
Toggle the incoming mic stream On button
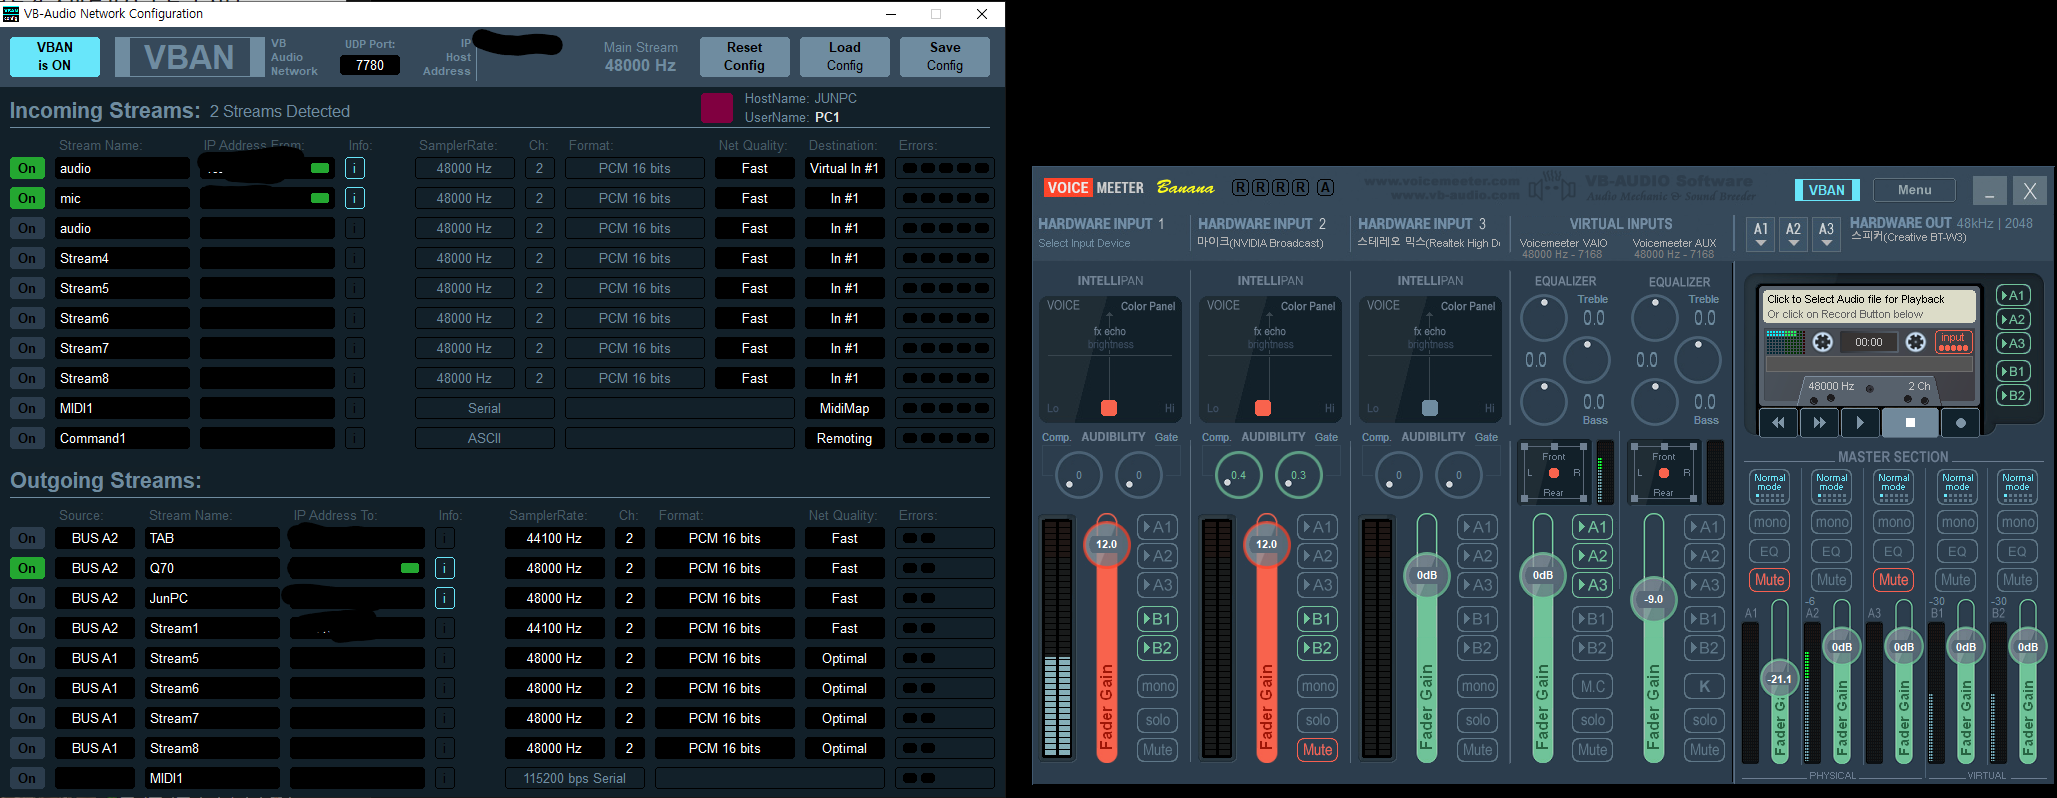[27, 198]
